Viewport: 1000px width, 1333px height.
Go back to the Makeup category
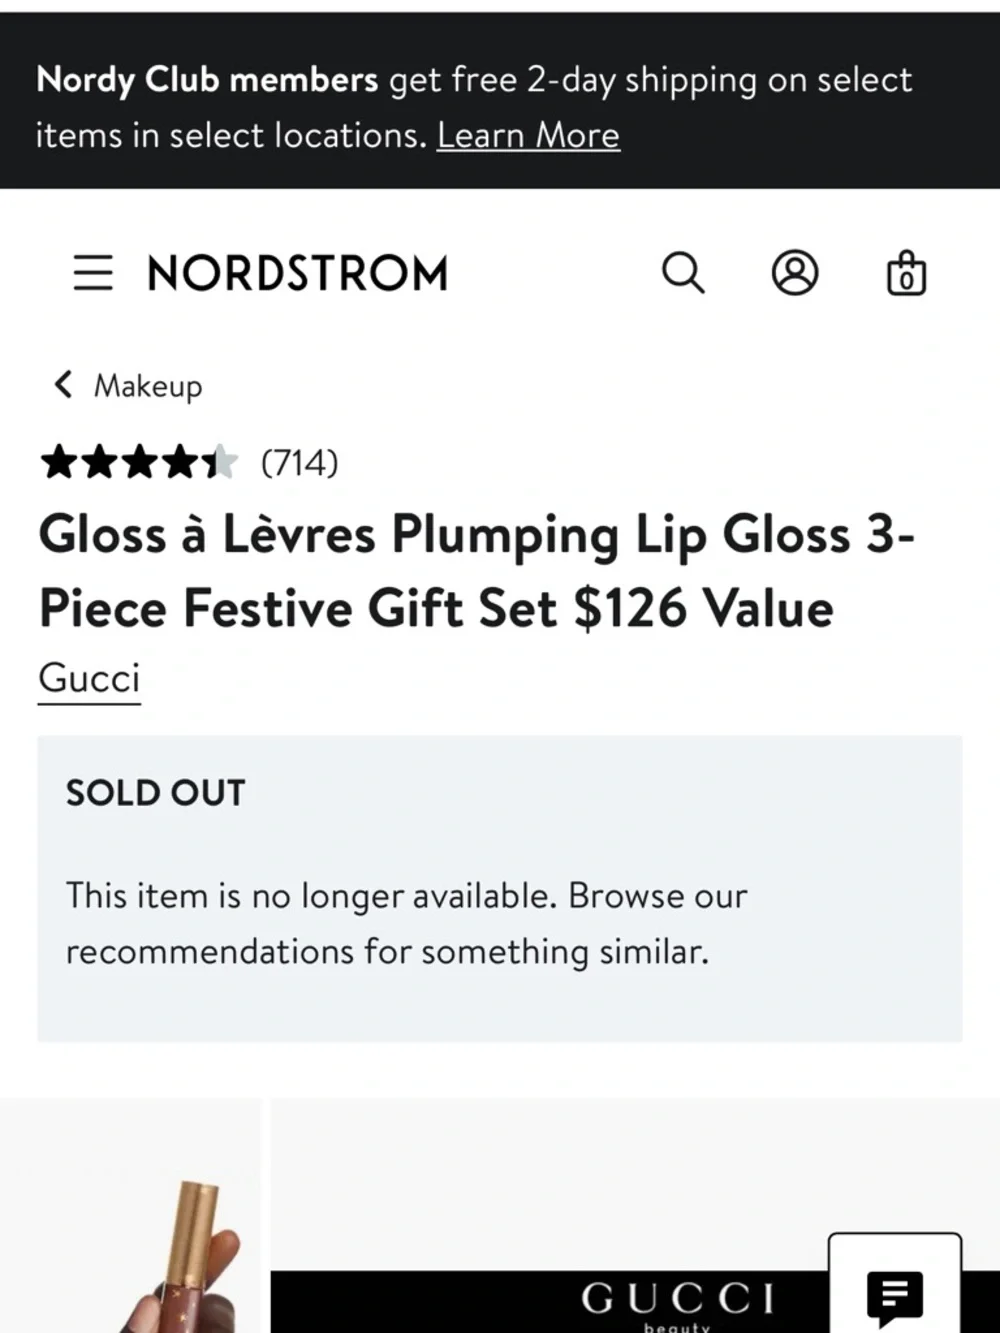(x=148, y=386)
